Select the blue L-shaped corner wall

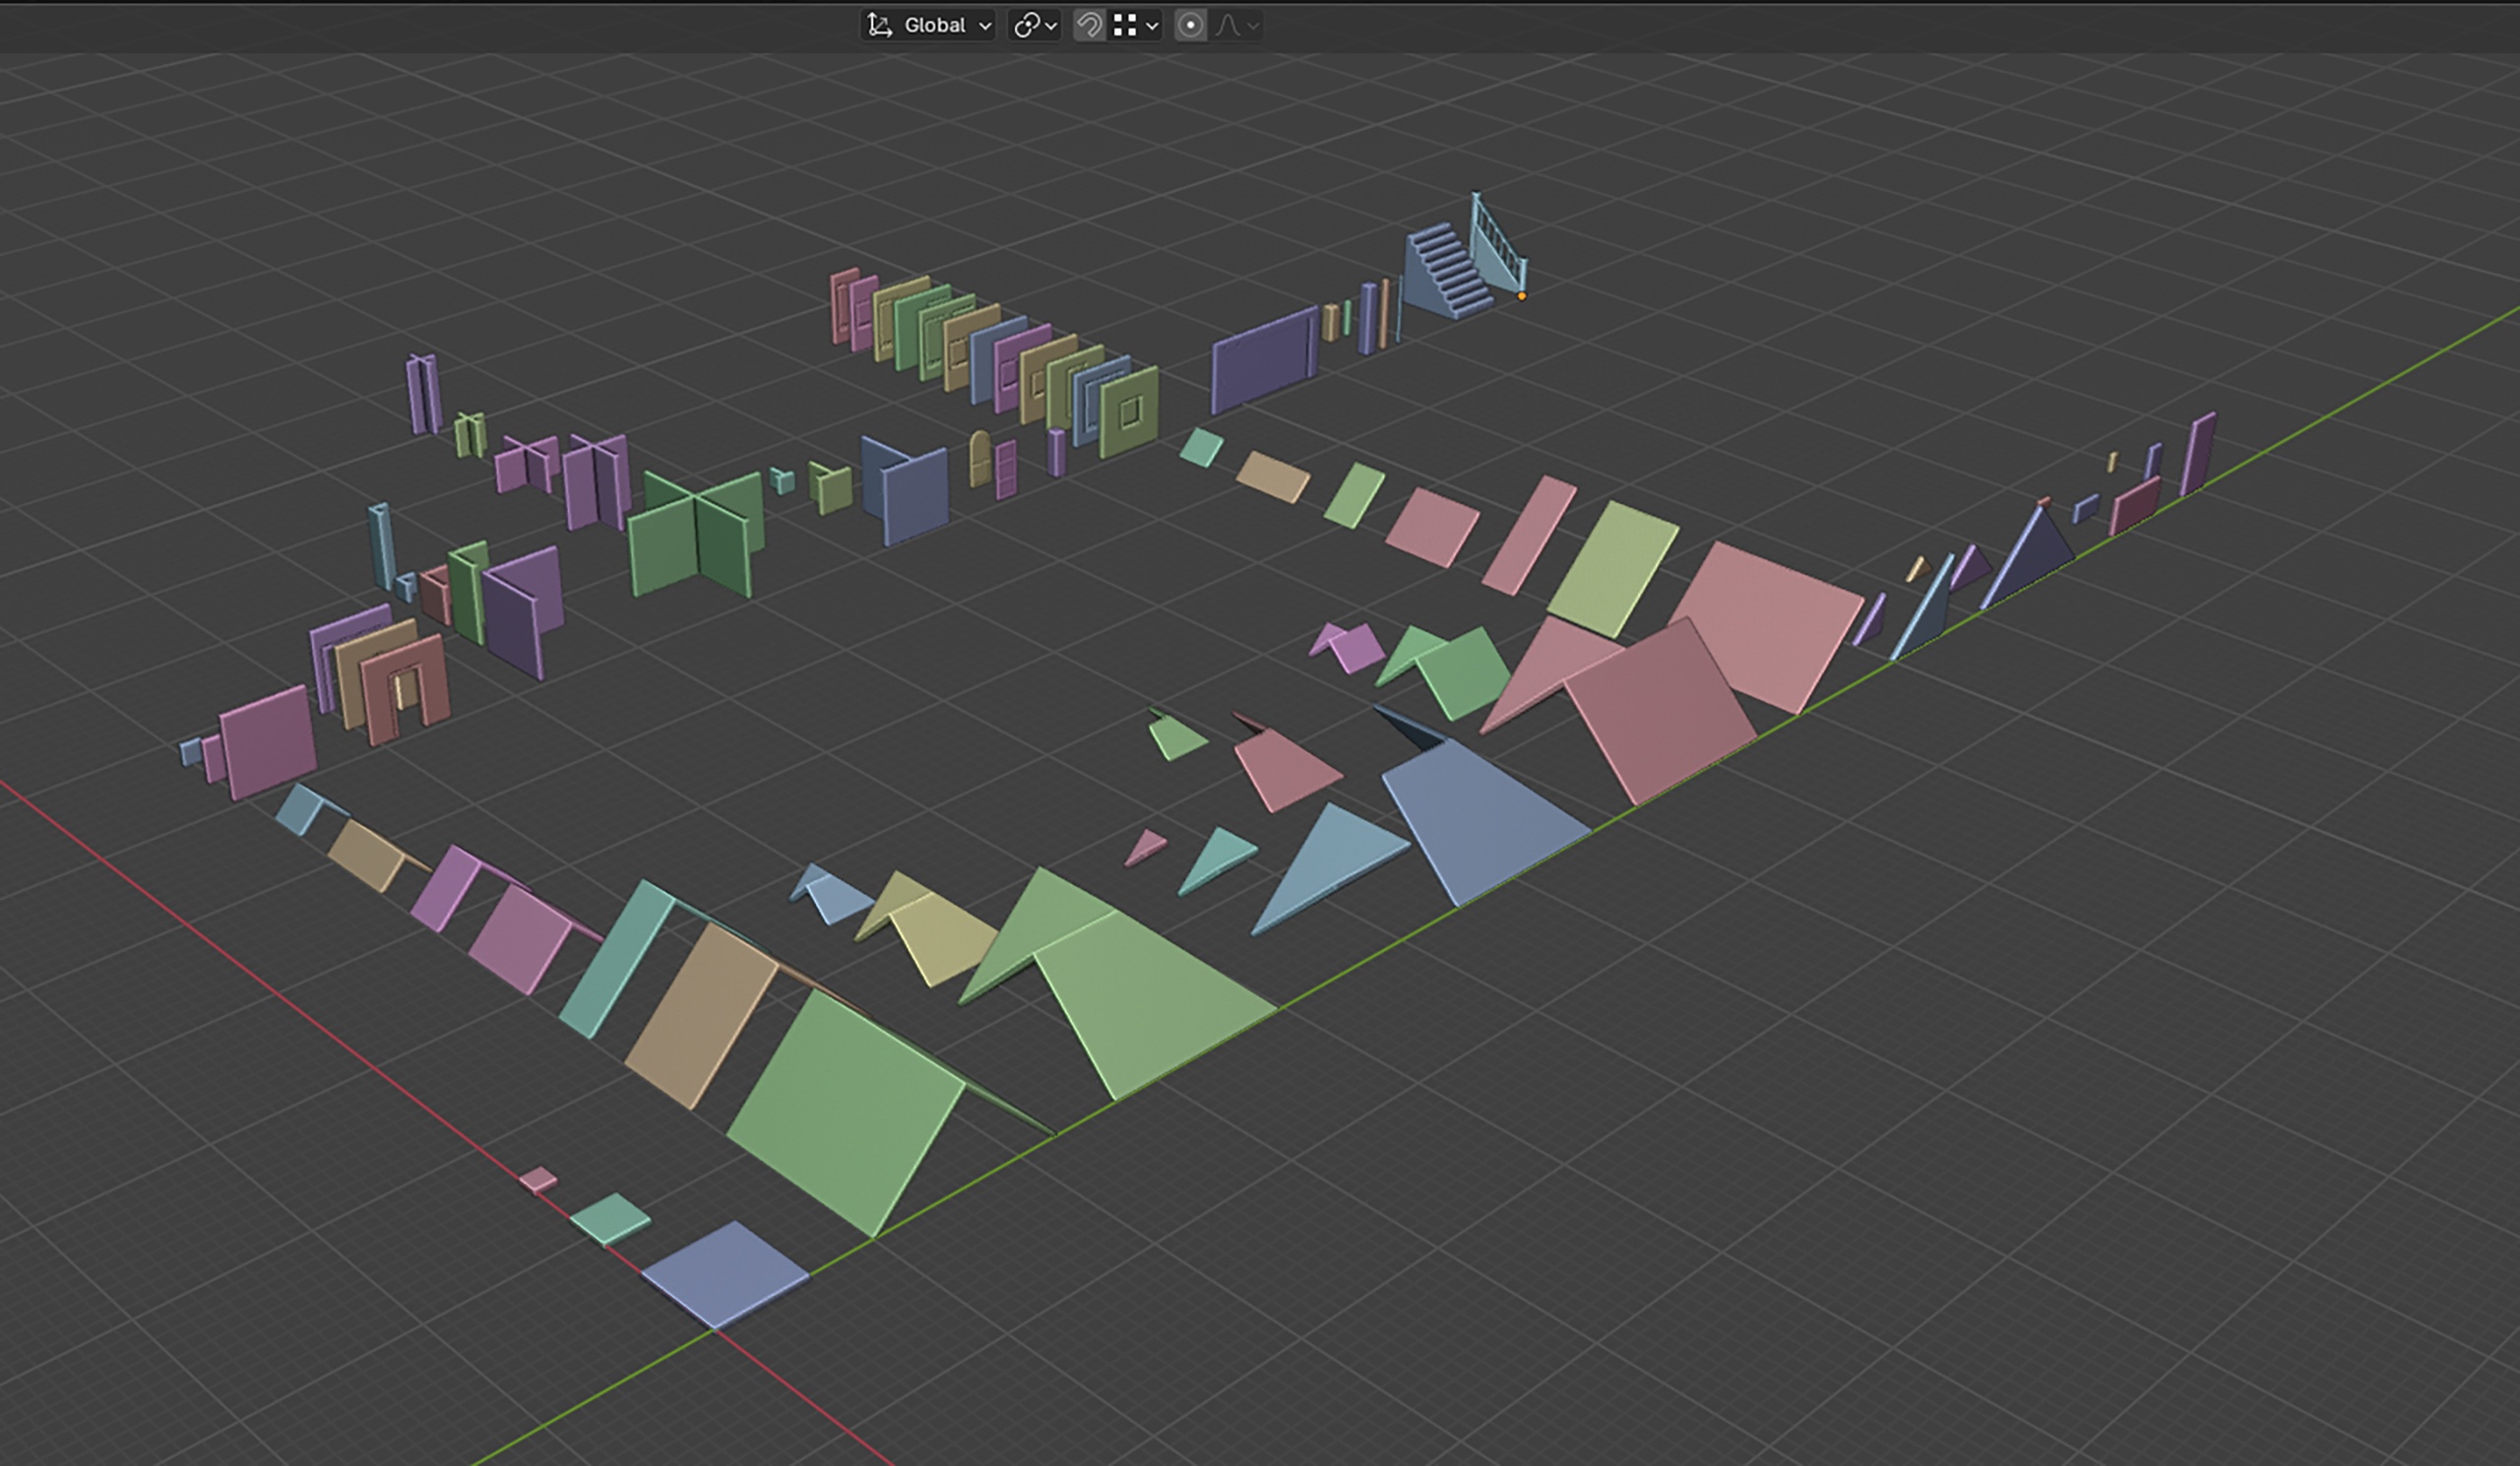click(x=906, y=490)
